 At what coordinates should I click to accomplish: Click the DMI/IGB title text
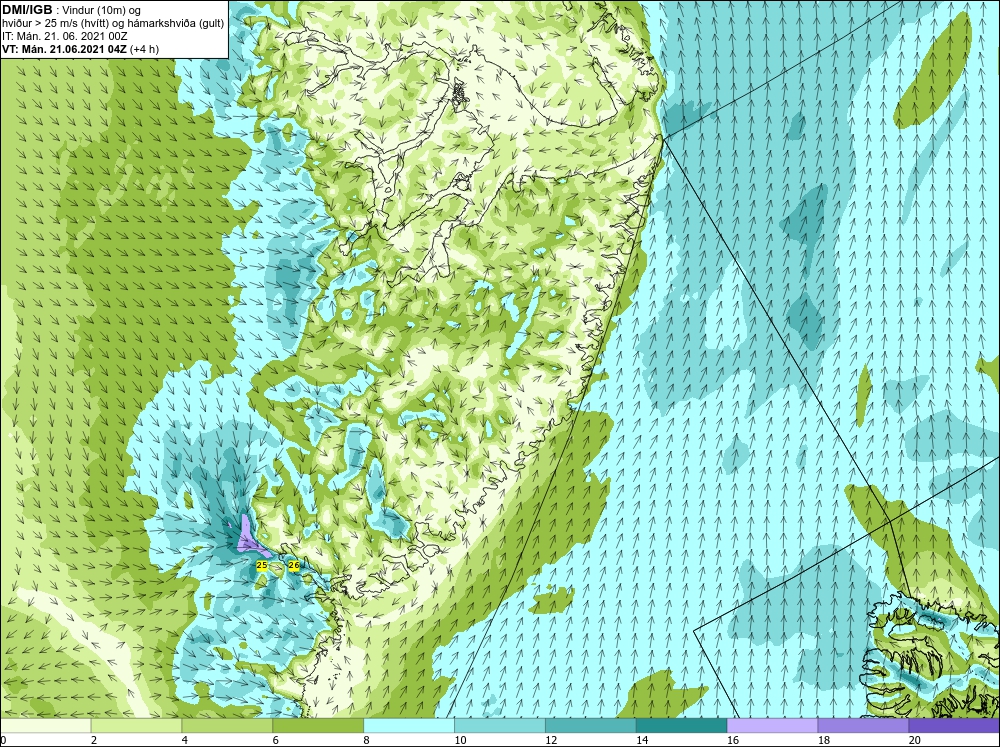pyautogui.click(x=27, y=10)
